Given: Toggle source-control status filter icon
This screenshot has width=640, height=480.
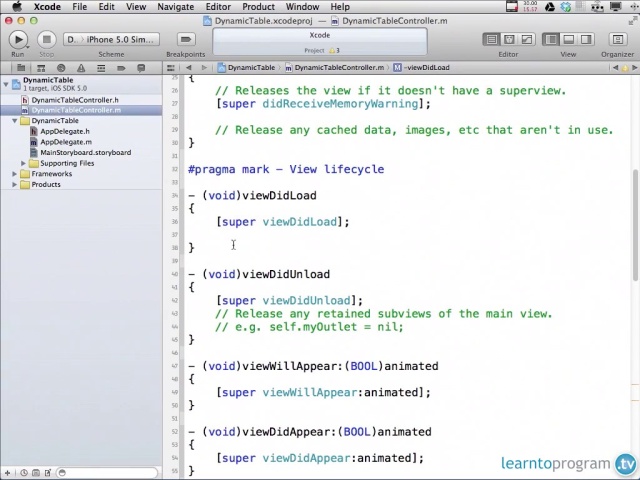Looking at the screenshot, I should (x=36, y=473).
